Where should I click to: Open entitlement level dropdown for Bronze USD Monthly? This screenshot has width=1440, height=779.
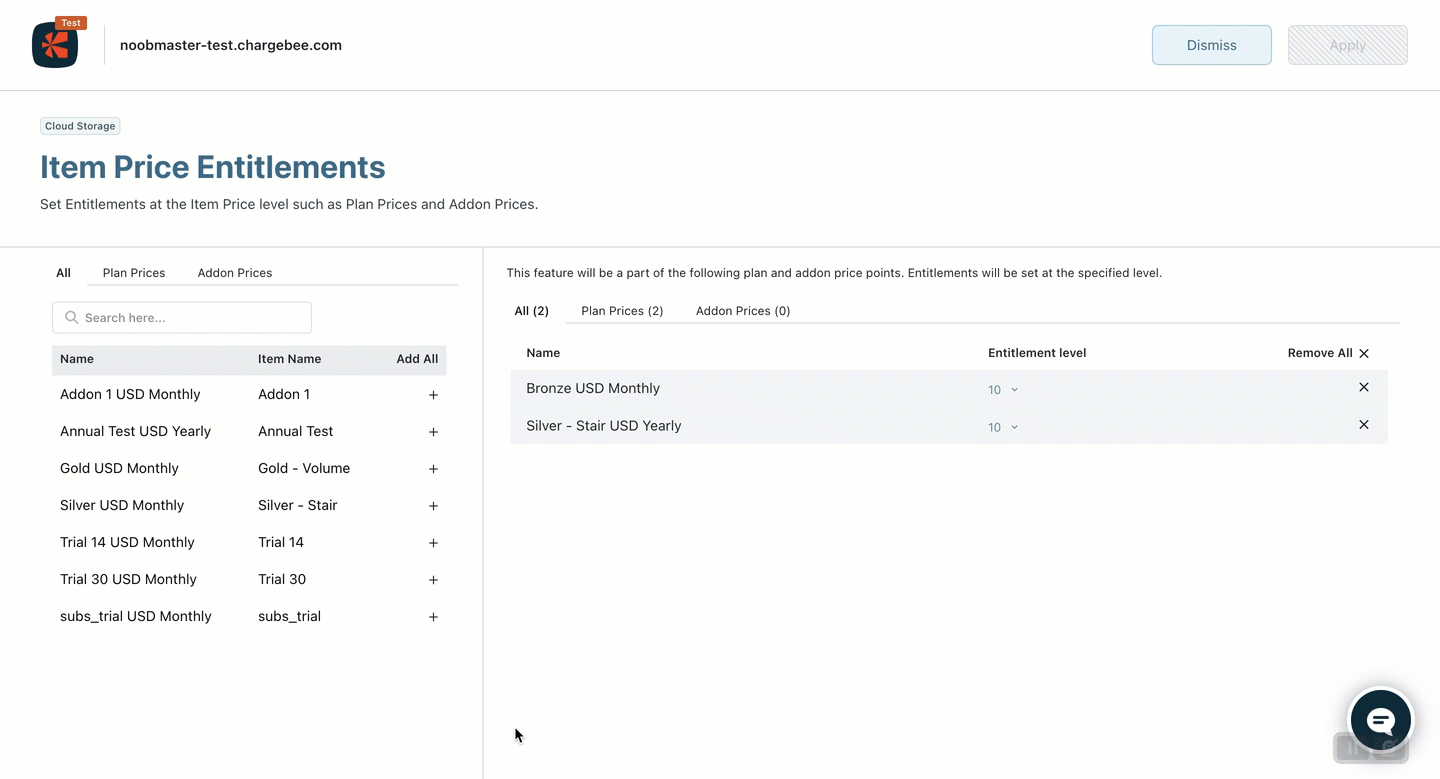pyautogui.click(x=1003, y=390)
